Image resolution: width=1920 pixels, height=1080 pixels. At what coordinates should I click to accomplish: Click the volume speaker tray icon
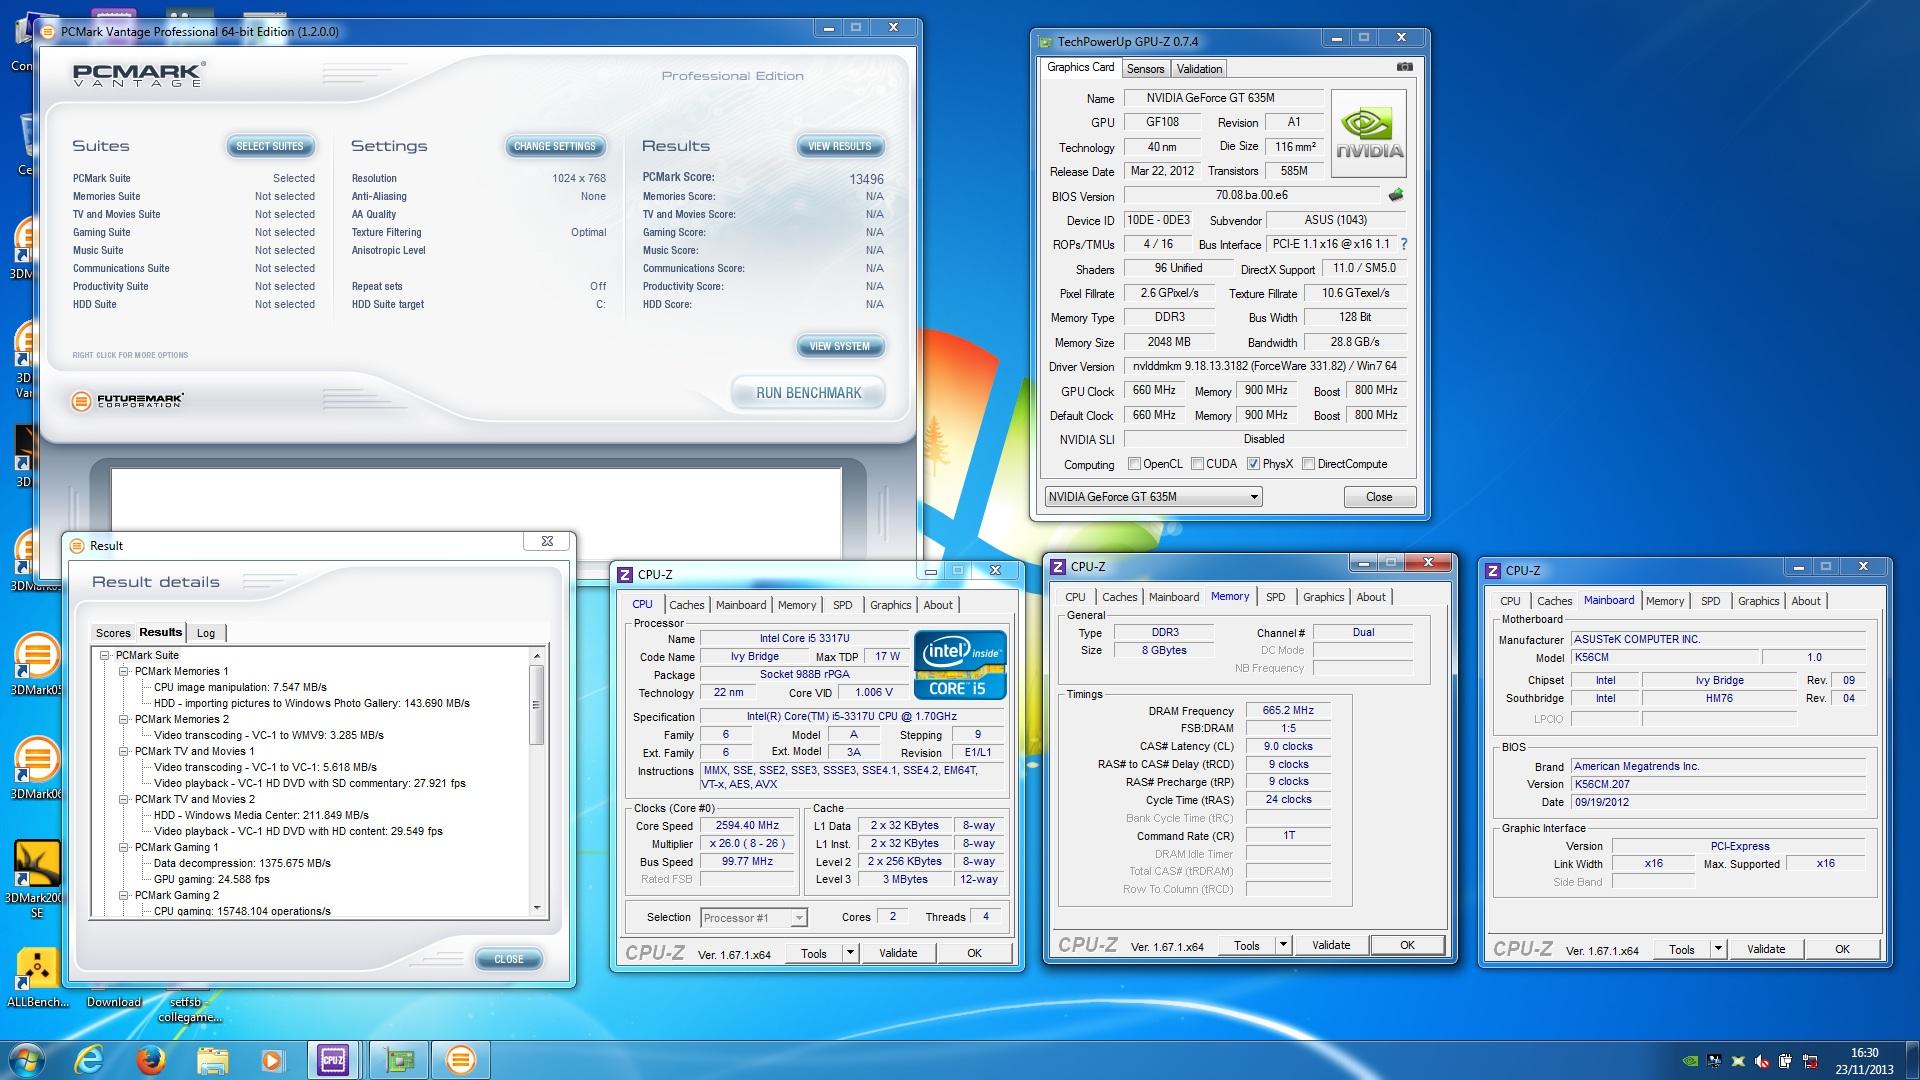[x=1762, y=1061]
